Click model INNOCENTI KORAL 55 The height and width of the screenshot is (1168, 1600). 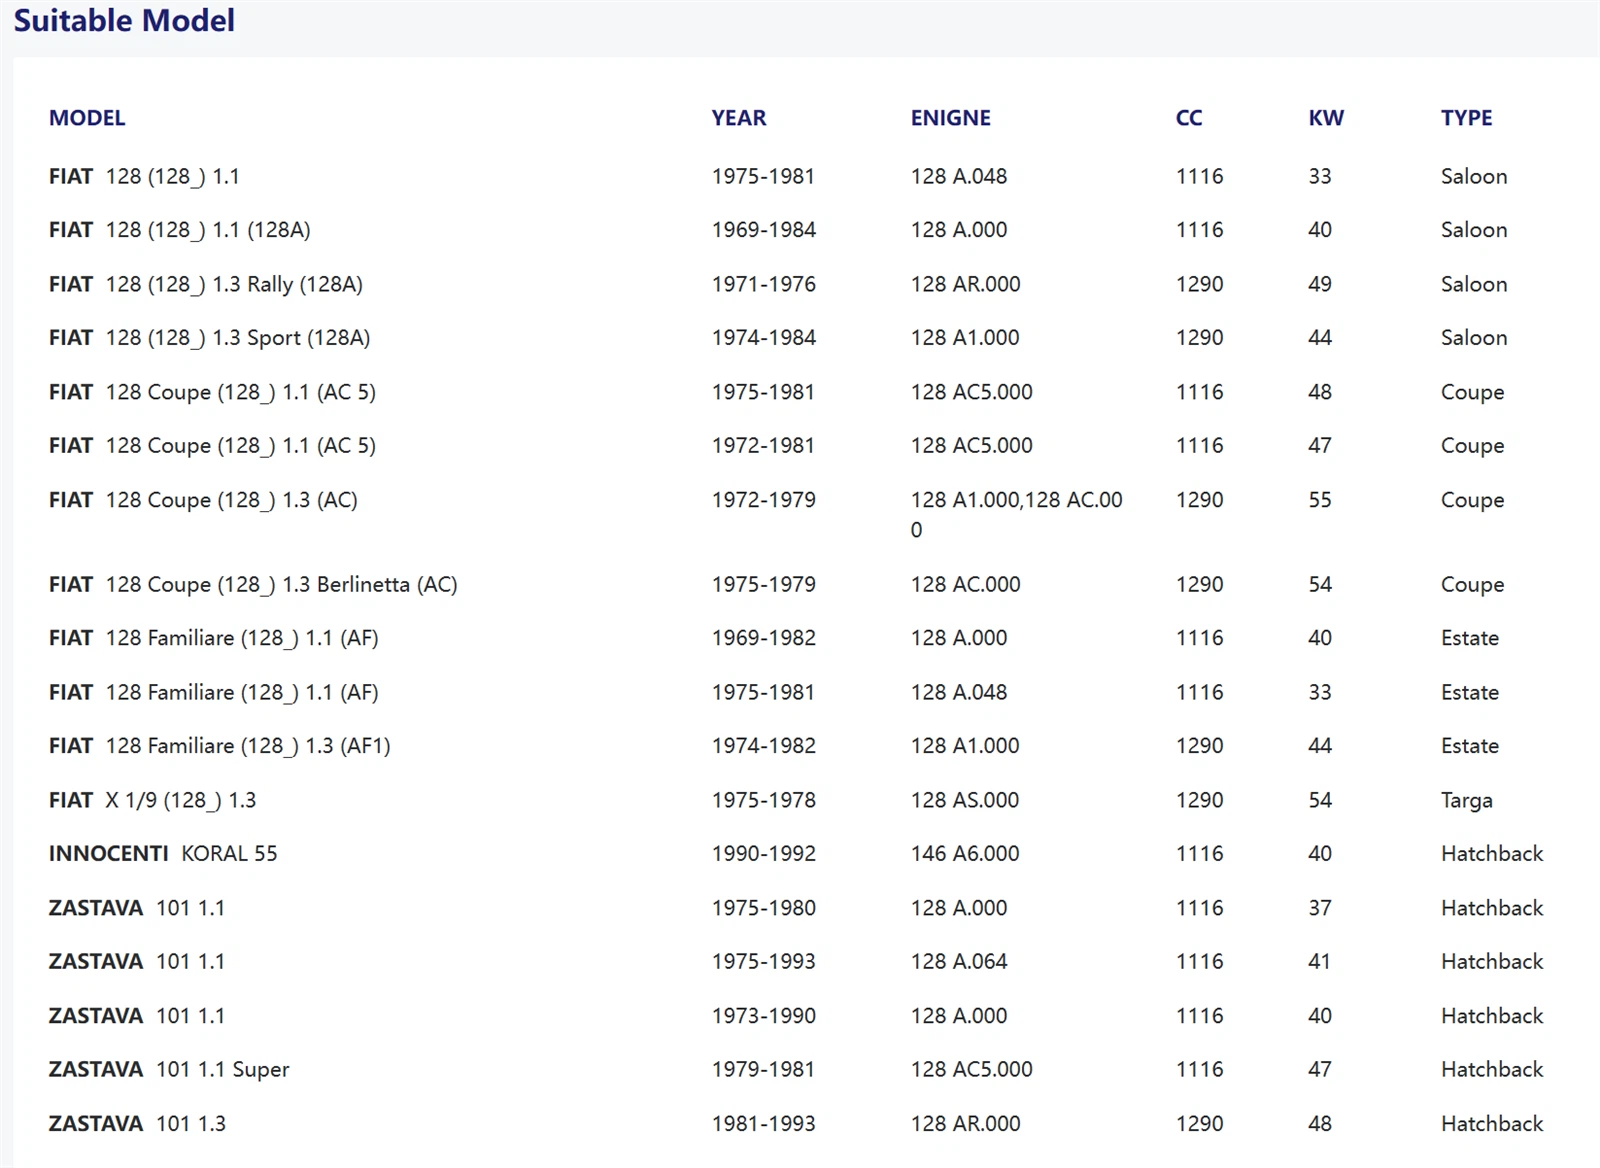coord(163,854)
